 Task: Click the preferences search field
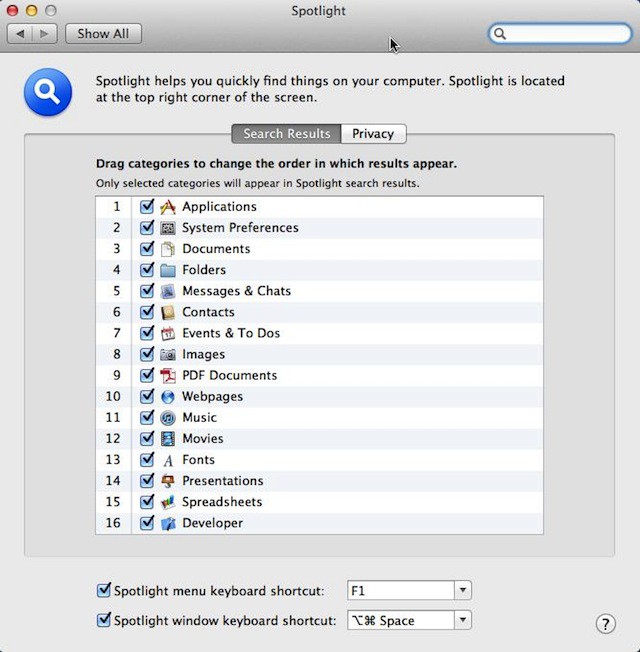567,34
